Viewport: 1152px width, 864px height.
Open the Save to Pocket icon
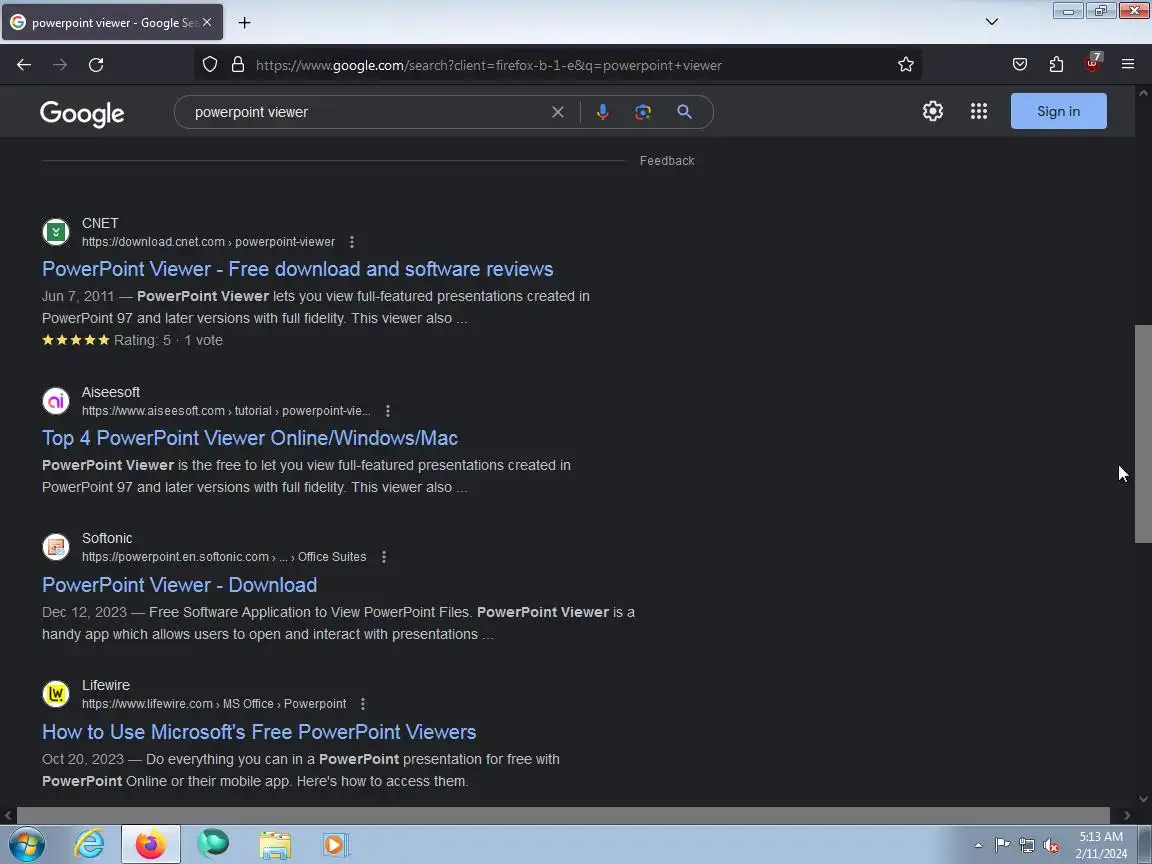pyautogui.click(x=1020, y=65)
